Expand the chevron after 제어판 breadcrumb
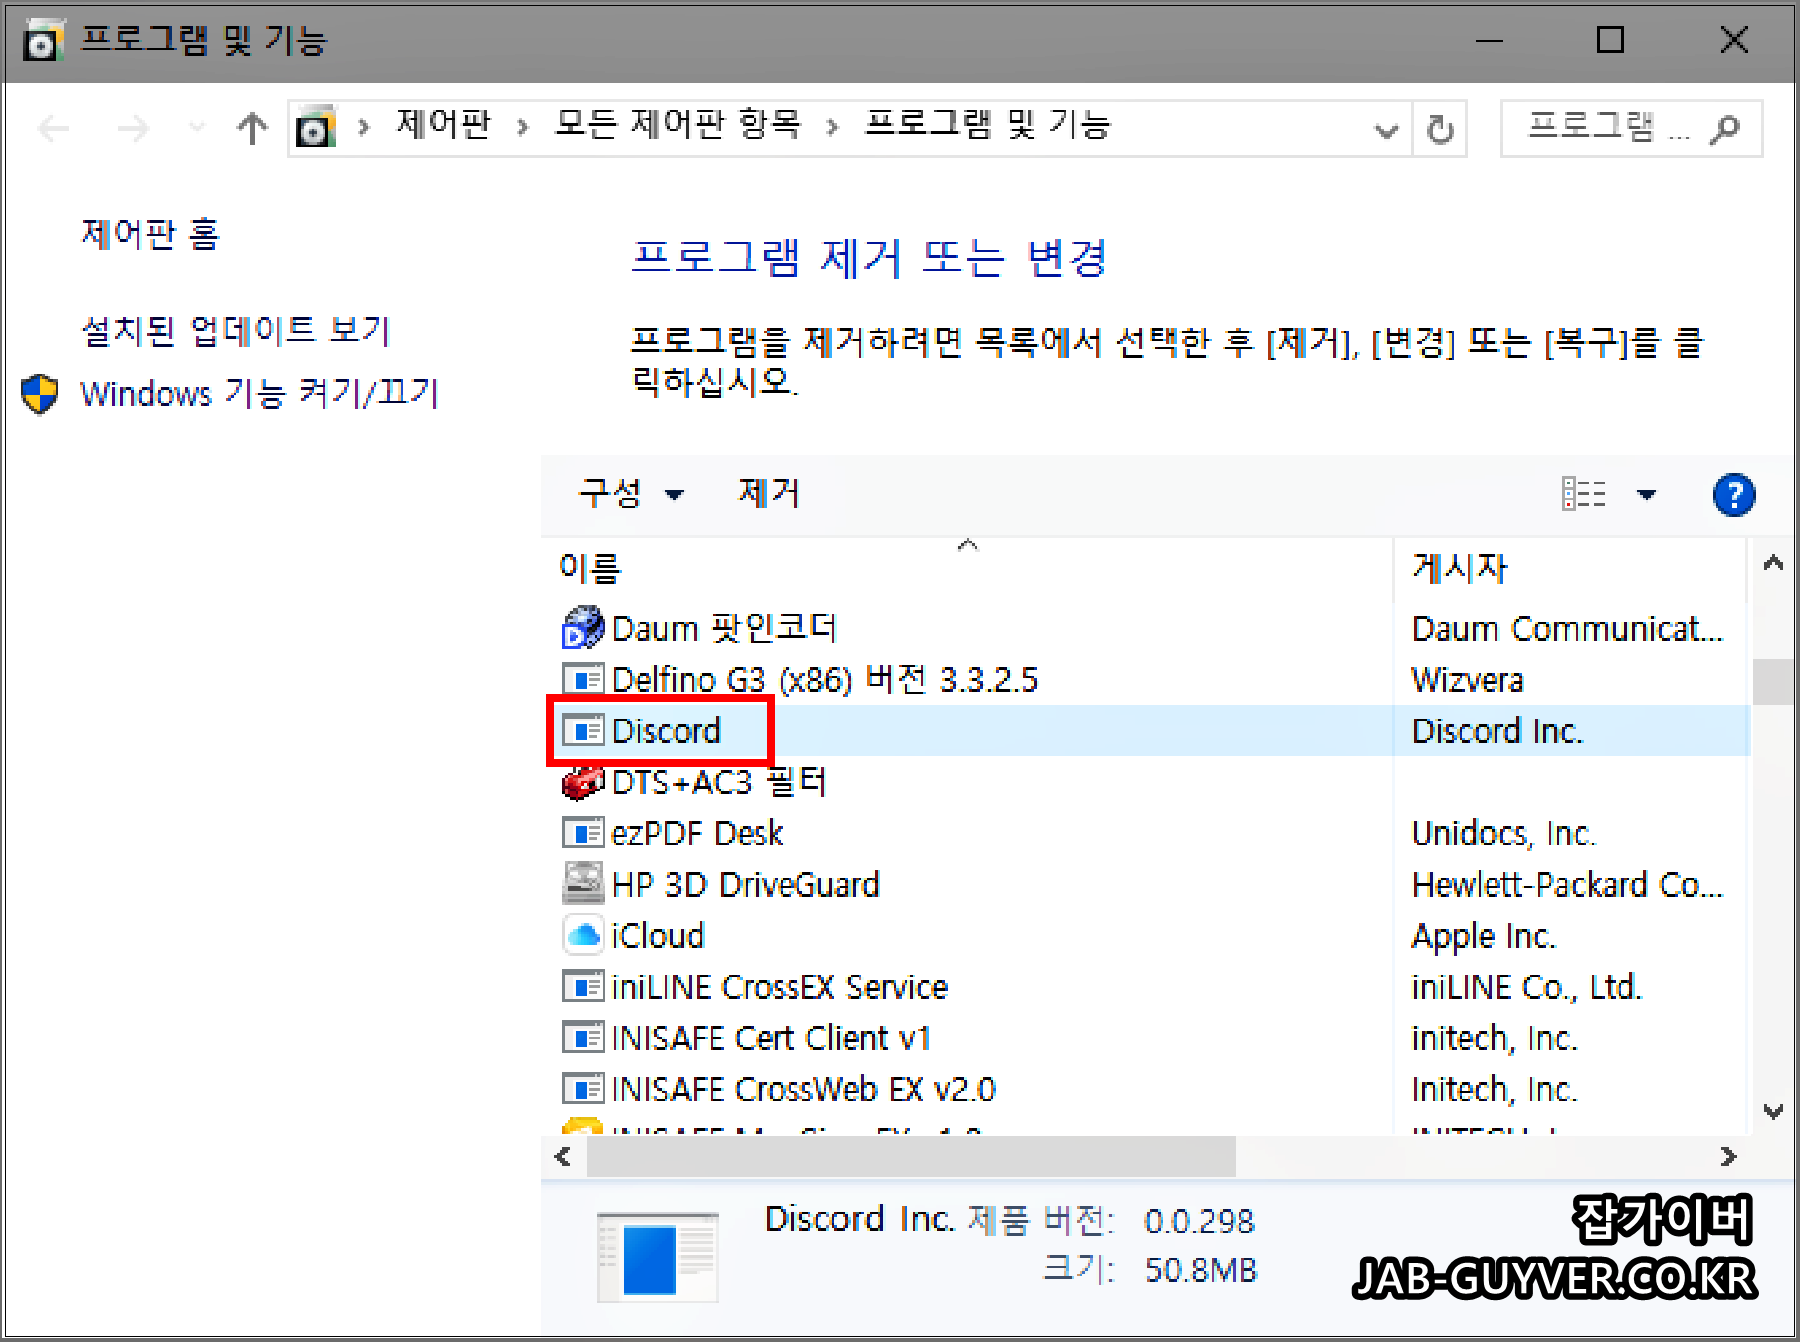The image size is (1800, 1342). click(522, 127)
